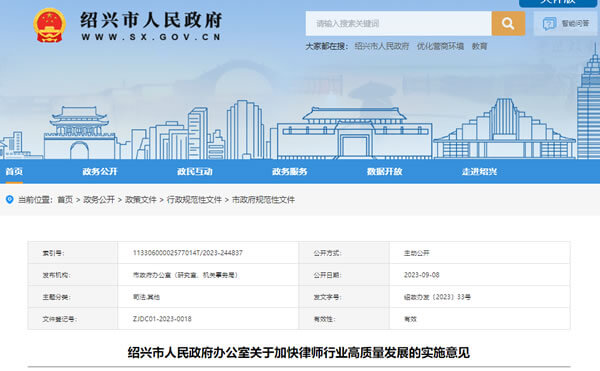Select the 司法,其他 topic category value
The width and height of the screenshot is (600, 371).
pyautogui.click(x=146, y=297)
